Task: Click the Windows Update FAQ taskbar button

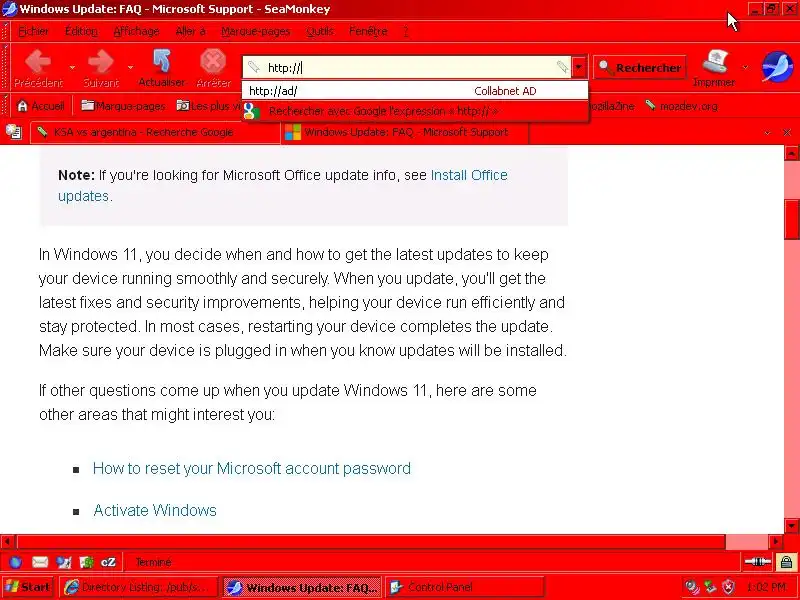Action: click(302, 587)
